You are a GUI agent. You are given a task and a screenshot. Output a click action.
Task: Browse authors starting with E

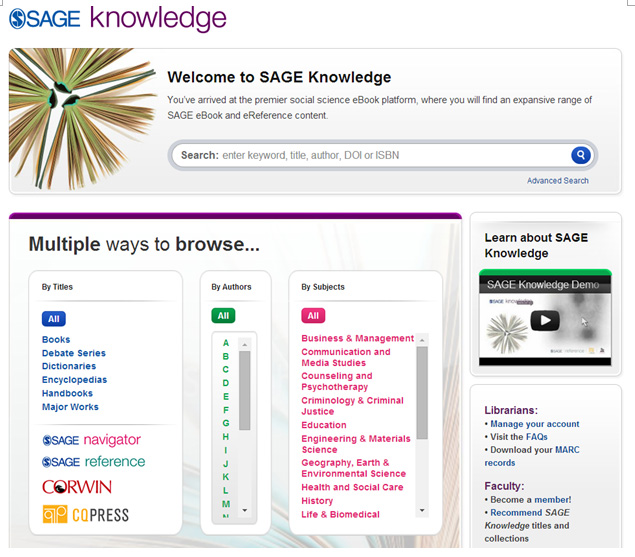[226, 396]
